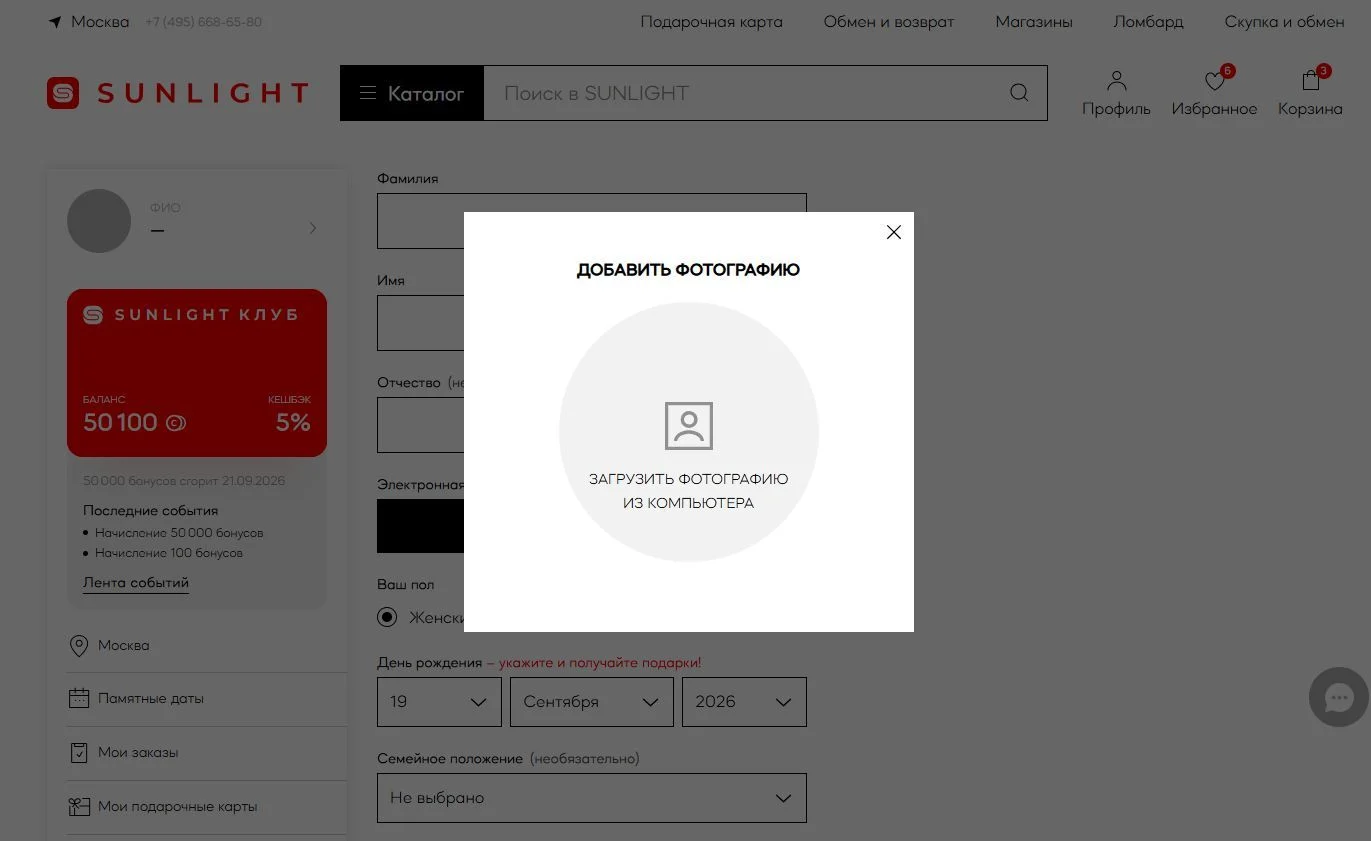This screenshot has width=1371, height=841.
Task: Click the Мои заказы clipboard icon
Action: 79,753
